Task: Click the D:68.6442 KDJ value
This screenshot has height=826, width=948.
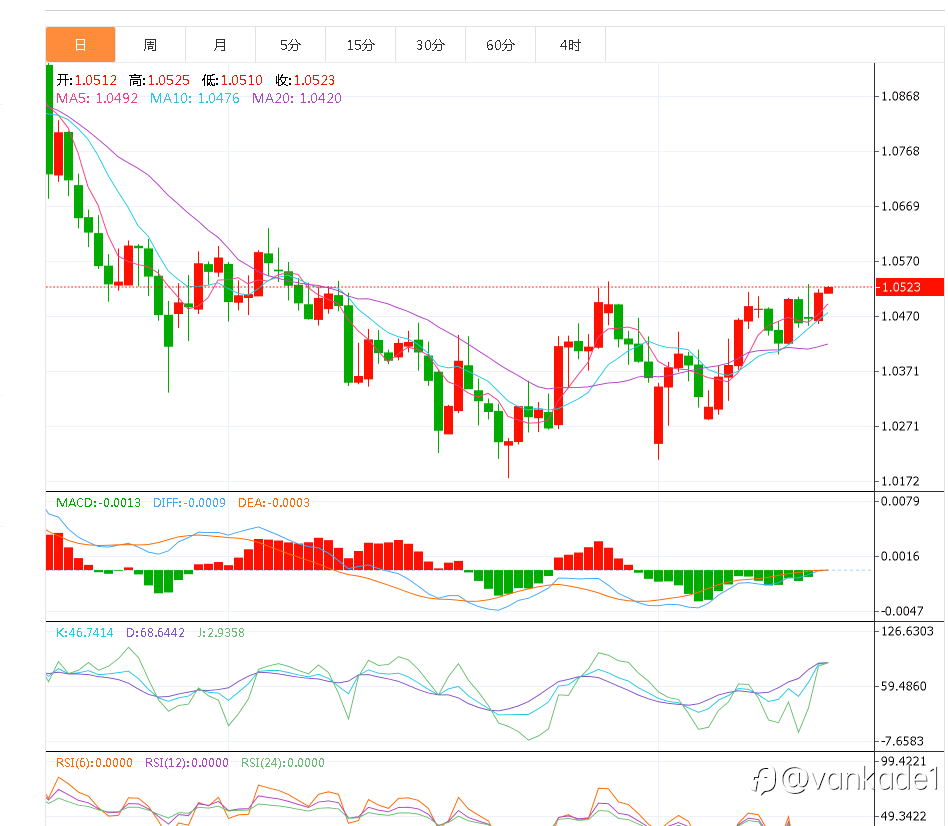Action: tap(155, 633)
